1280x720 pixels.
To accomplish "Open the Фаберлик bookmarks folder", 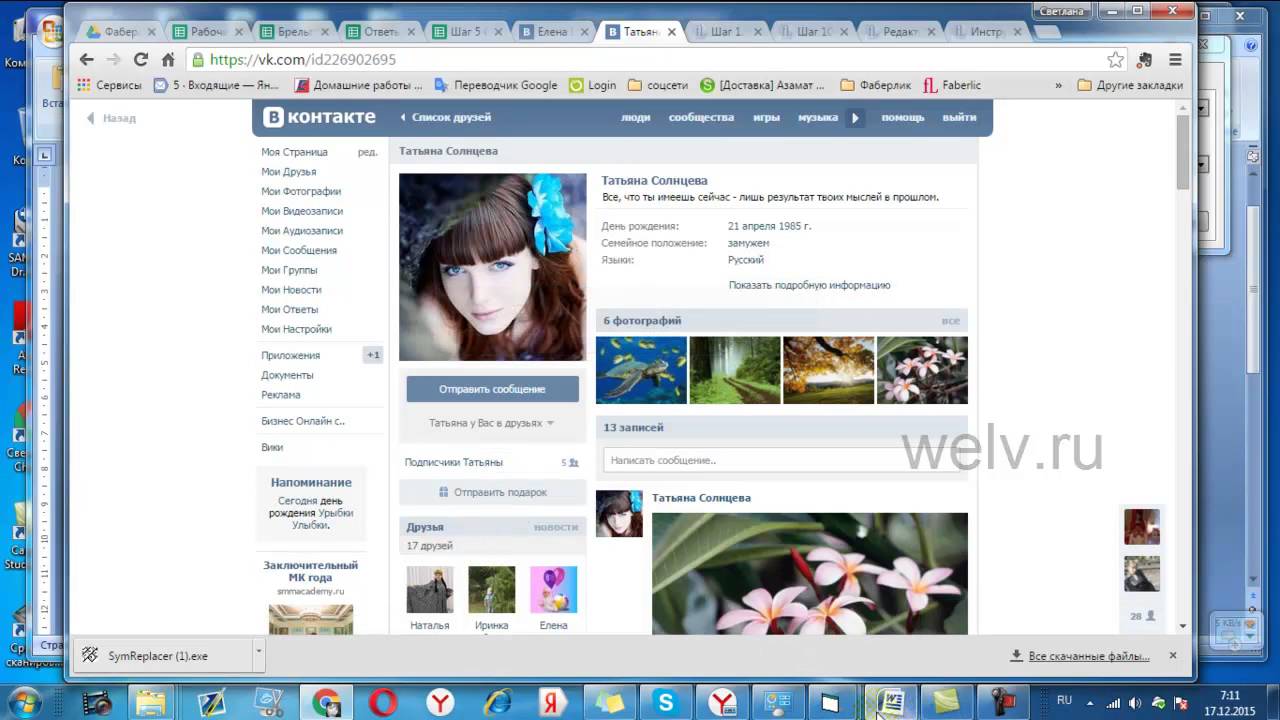I will (x=875, y=85).
